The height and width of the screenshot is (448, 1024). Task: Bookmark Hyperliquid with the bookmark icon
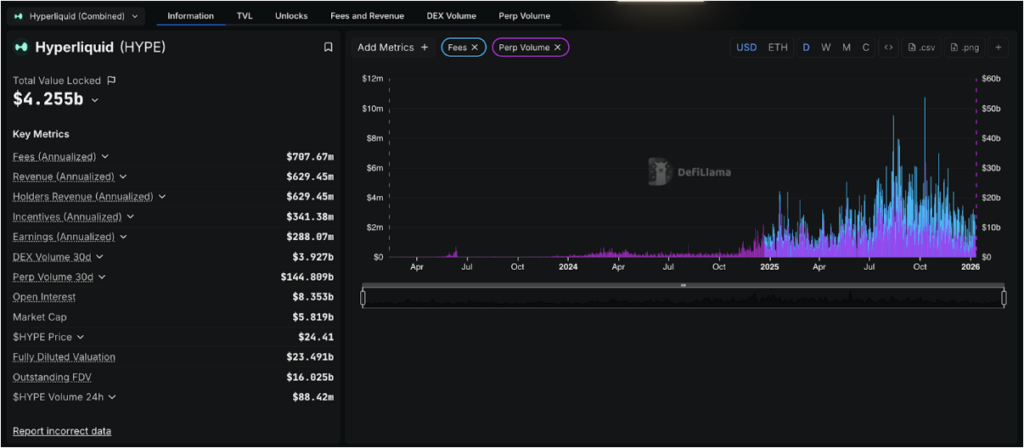point(328,47)
